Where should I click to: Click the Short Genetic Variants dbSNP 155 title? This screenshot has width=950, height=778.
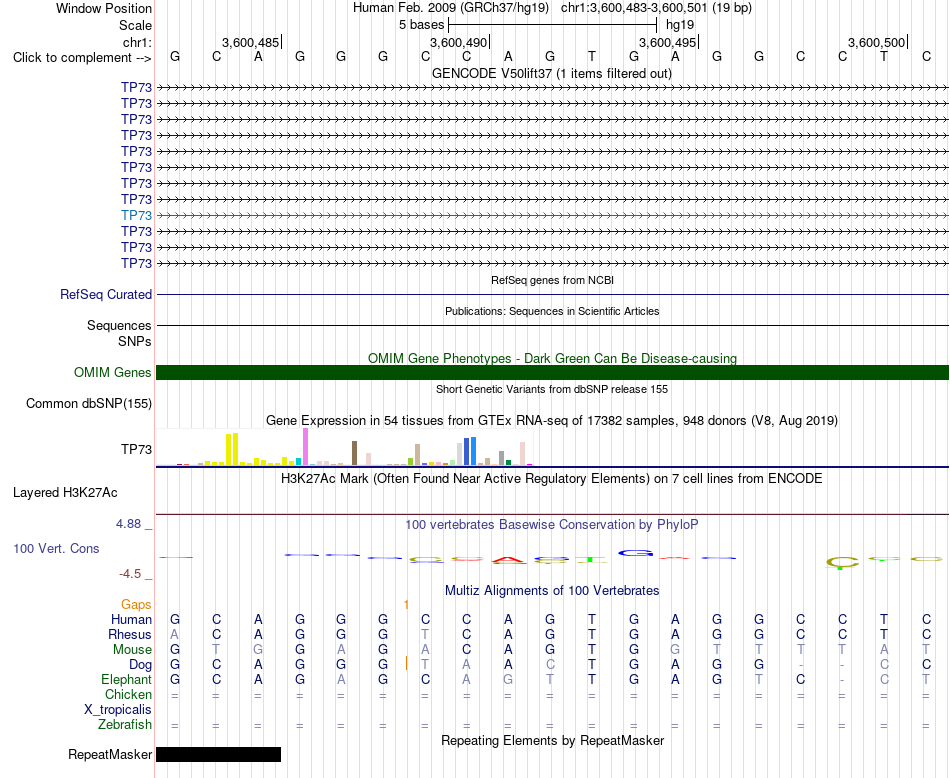552,389
